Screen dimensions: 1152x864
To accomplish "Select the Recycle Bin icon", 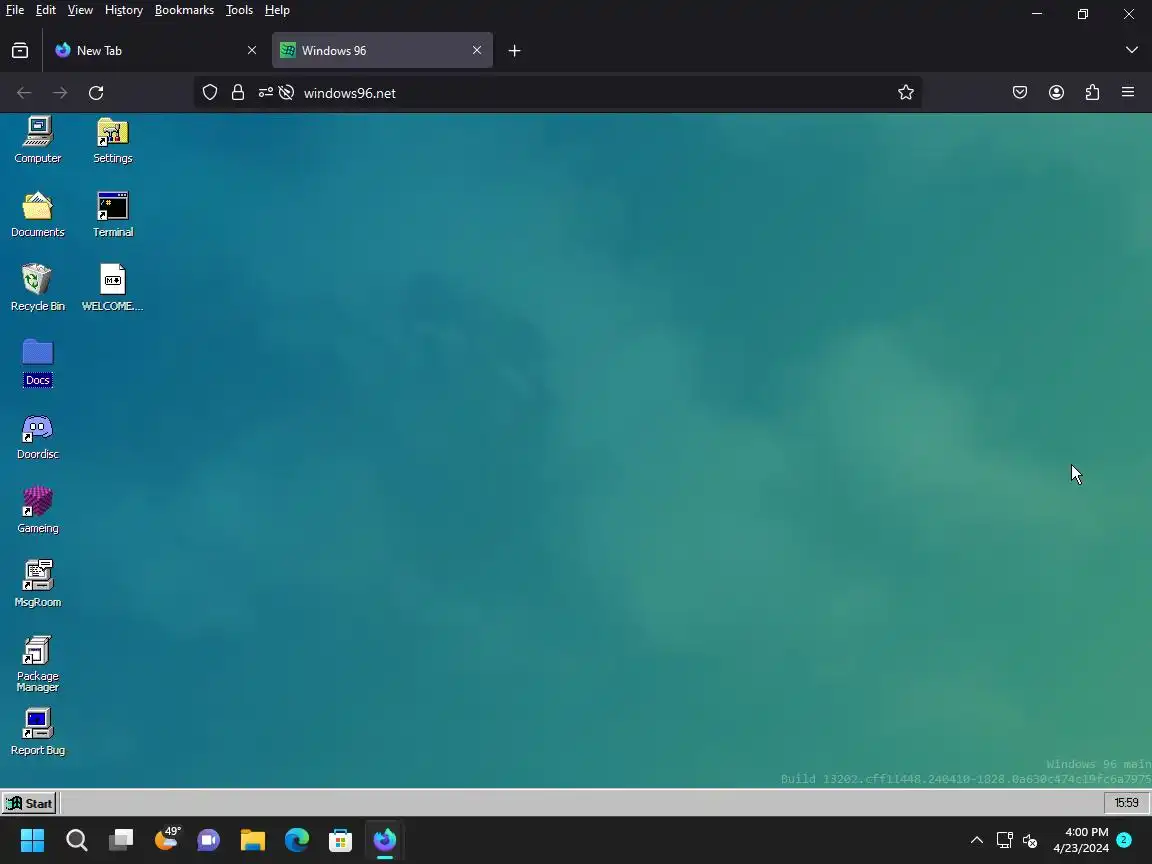I will click(37, 288).
